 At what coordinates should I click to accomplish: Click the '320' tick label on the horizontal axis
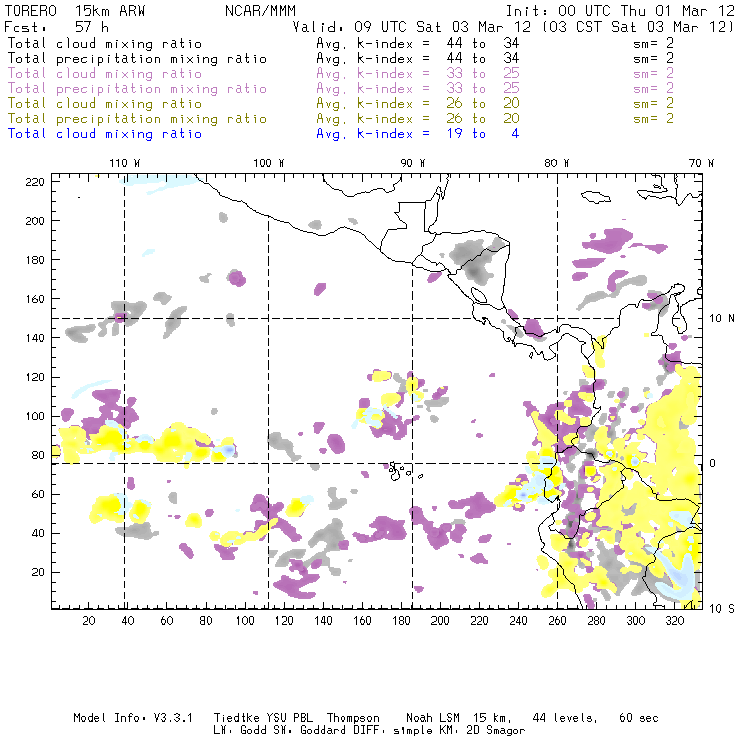coord(674,621)
